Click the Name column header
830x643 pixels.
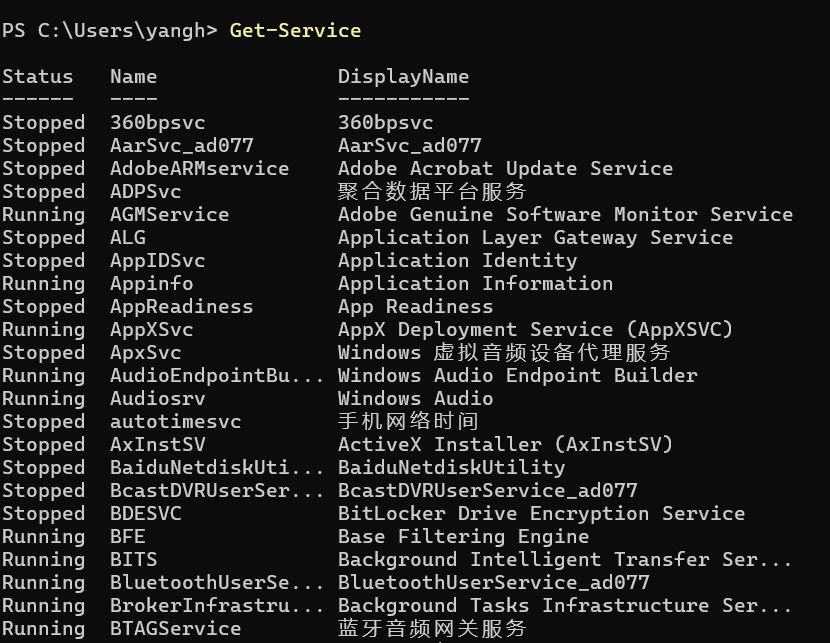point(133,76)
